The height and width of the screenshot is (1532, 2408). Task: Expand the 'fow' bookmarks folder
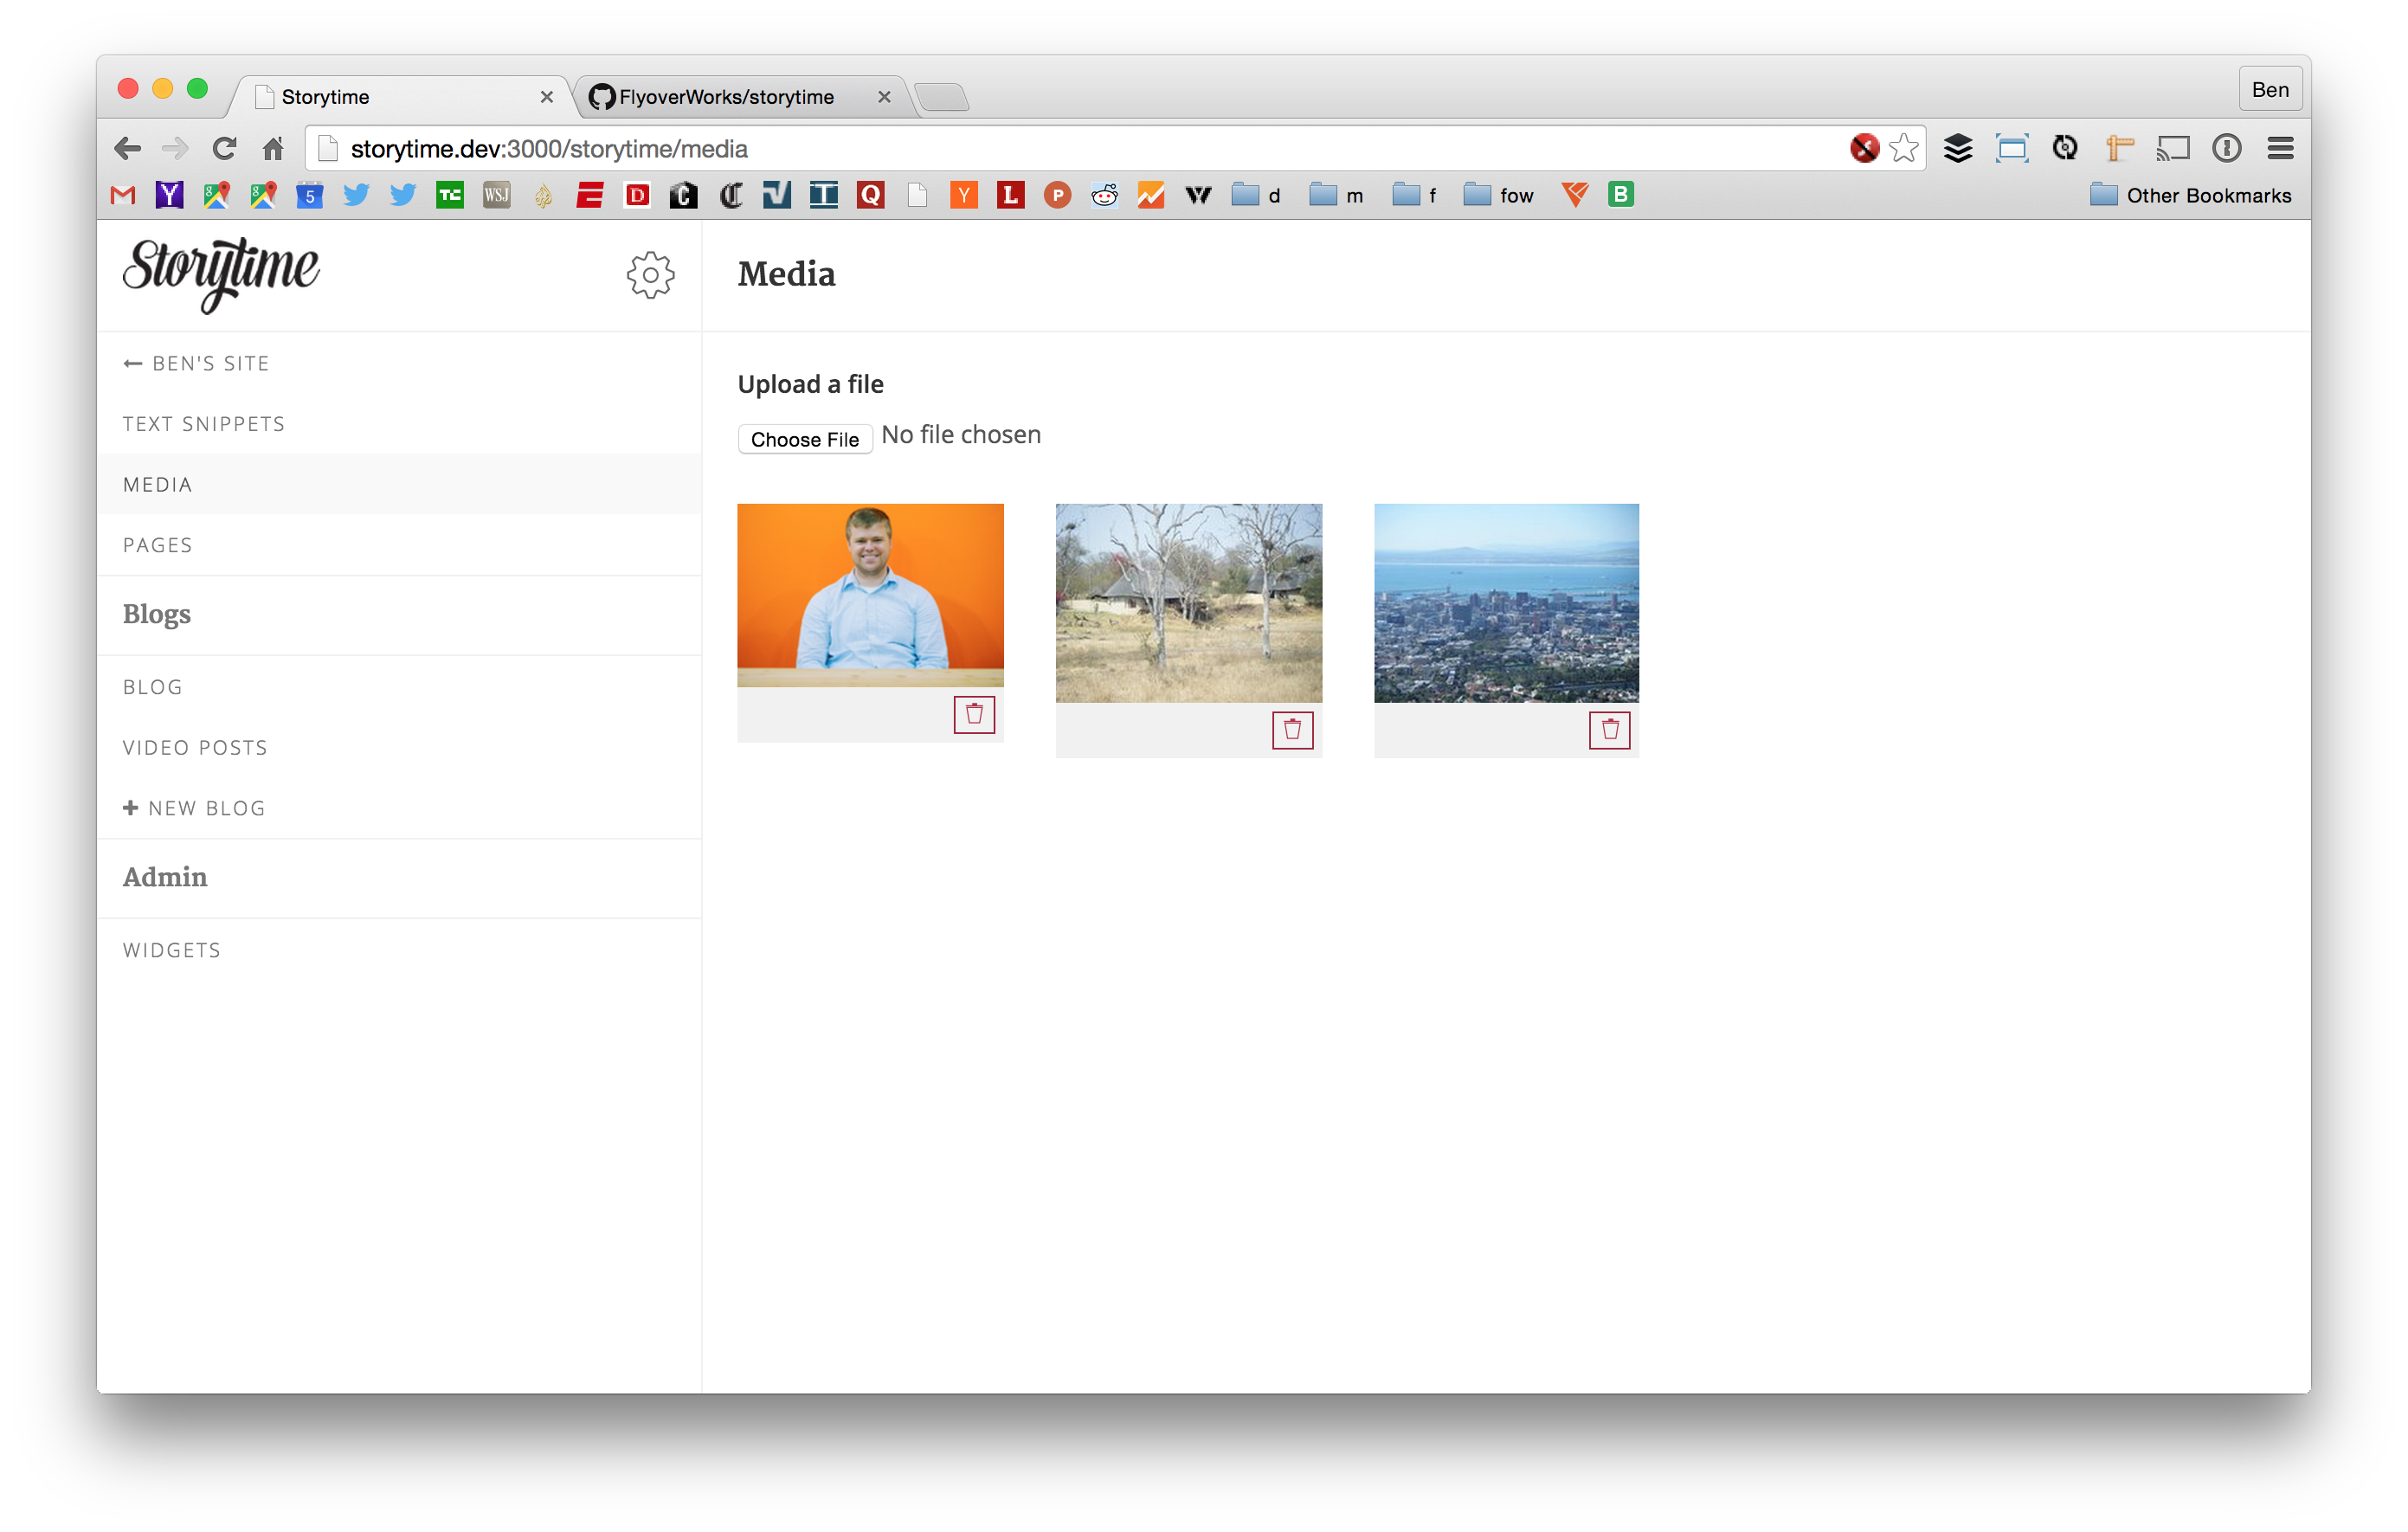coord(1498,195)
